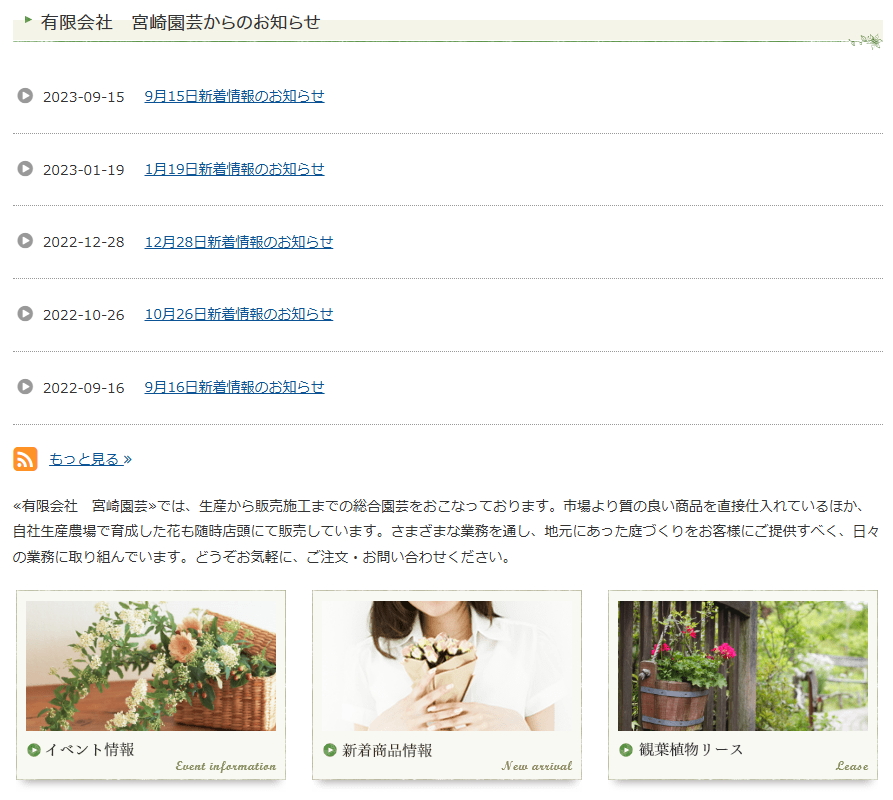This screenshot has width=893, height=800.
Task: Click the Event information caption
Action: pyautogui.click(x=226, y=766)
